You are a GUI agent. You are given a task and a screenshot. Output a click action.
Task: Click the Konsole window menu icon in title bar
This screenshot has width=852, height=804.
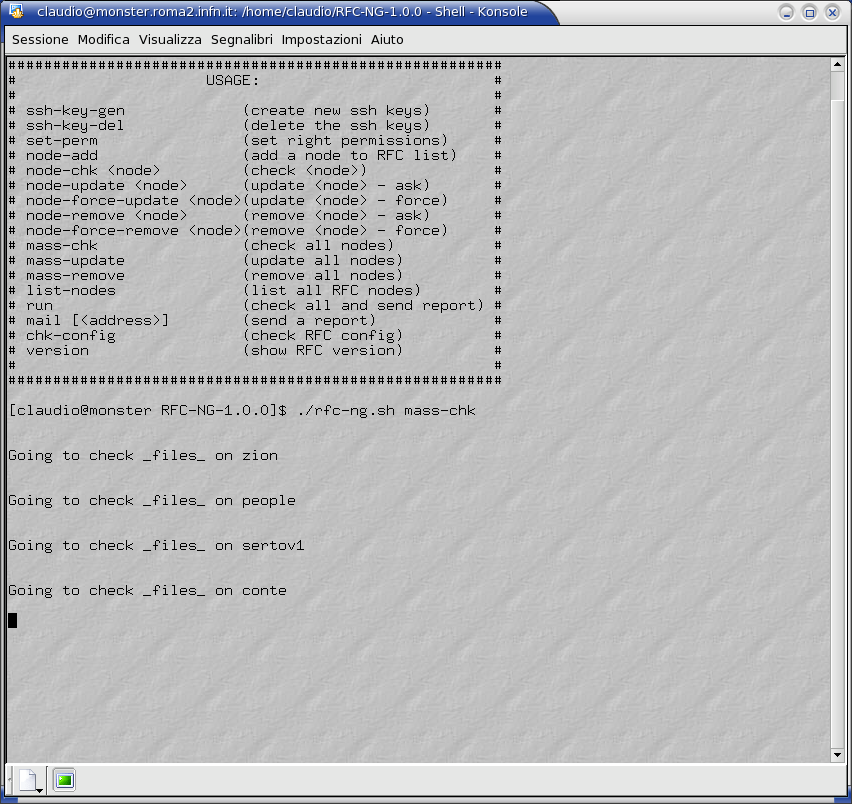16,11
